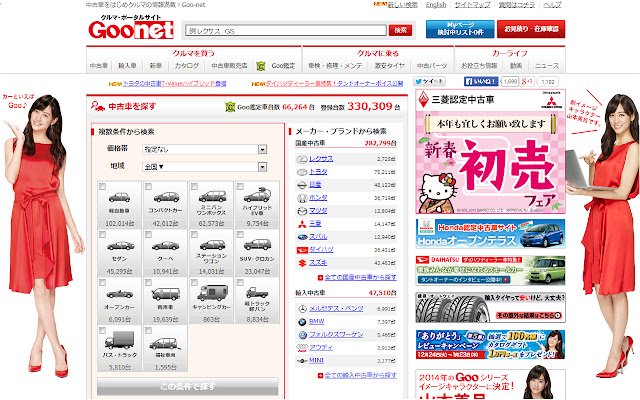Click the サイトマップ link at top
Image resolution: width=640 pixels, height=400 pixels.
(472, 5)
